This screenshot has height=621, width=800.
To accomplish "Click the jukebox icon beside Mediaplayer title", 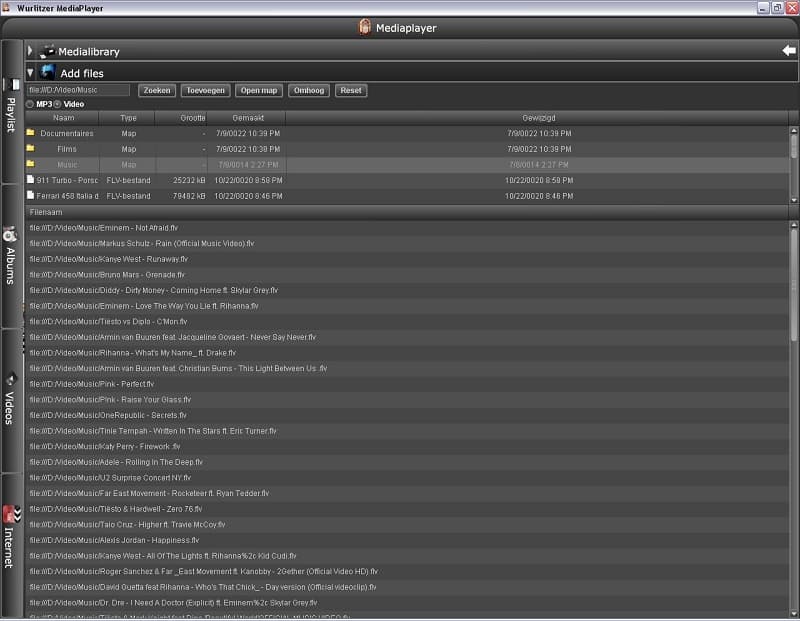I will coord(365,27).
